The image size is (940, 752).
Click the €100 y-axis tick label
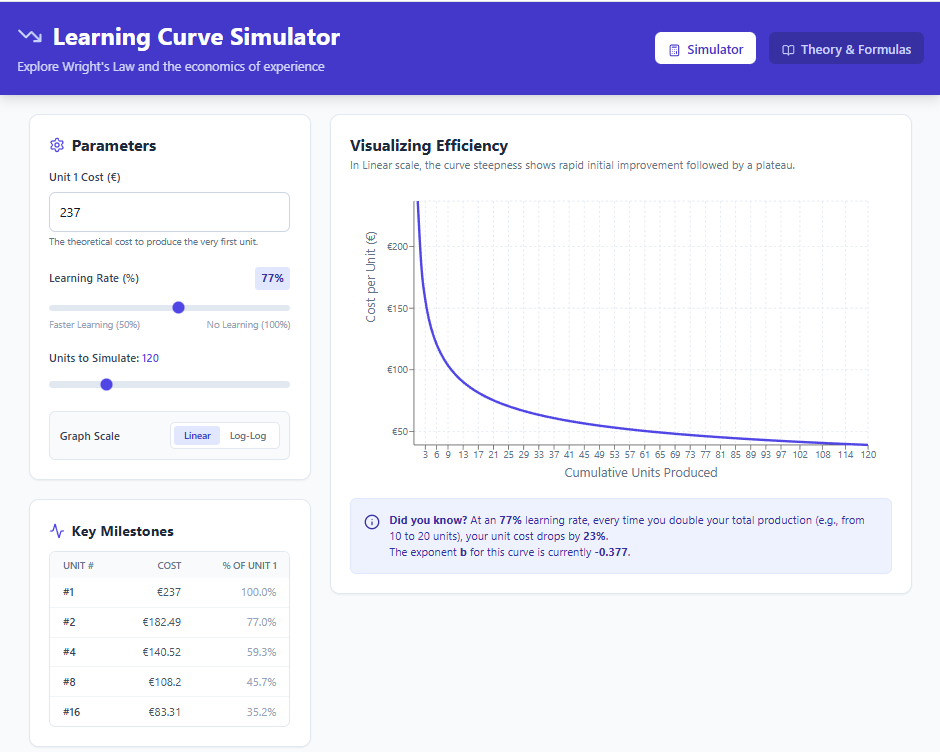(x=397, y=369)
